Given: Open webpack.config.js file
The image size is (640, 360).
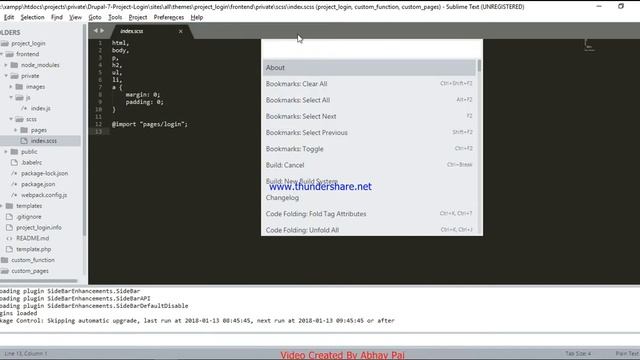Looking at the screenshot, I should coord(44,195).
